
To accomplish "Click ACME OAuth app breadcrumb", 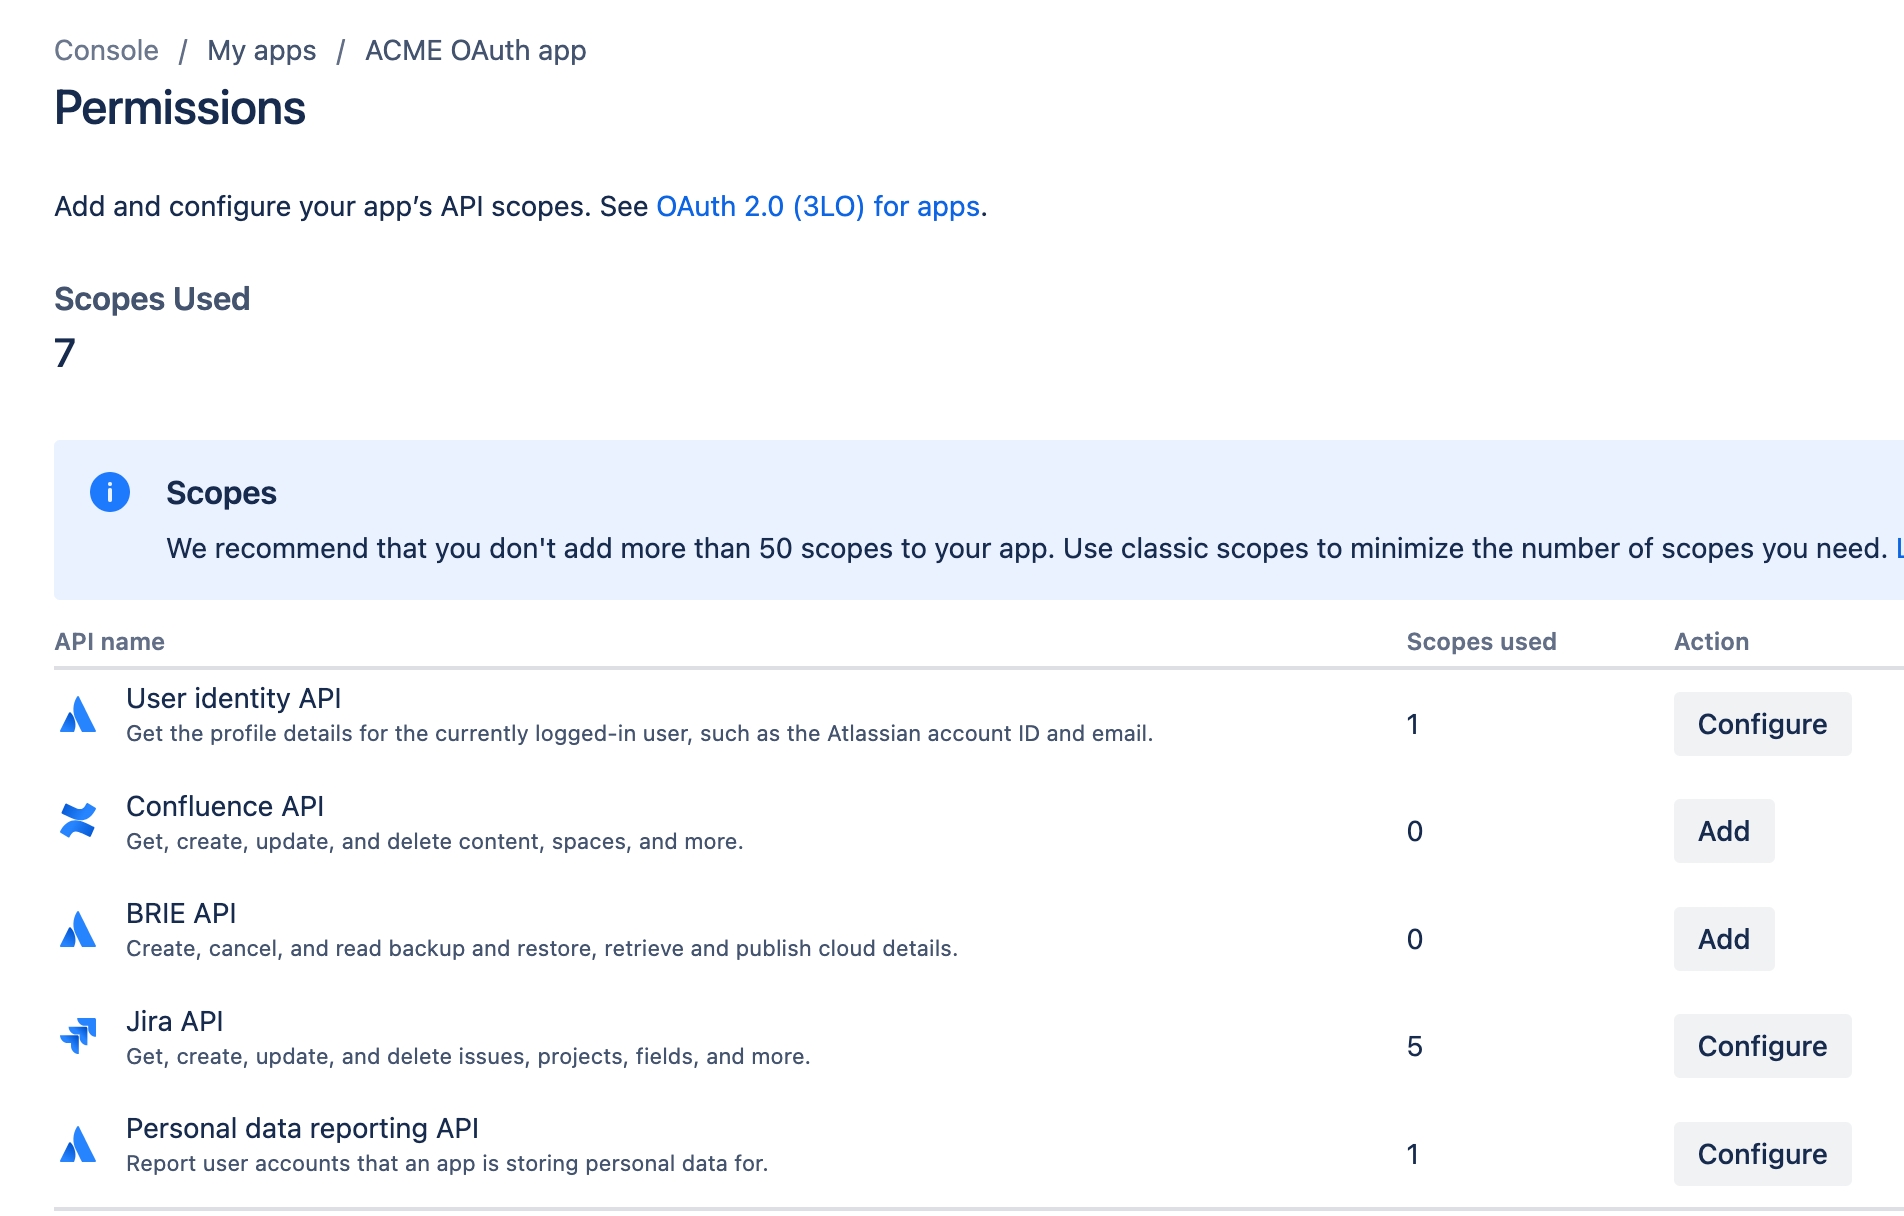I will click(x=475, y=50).
